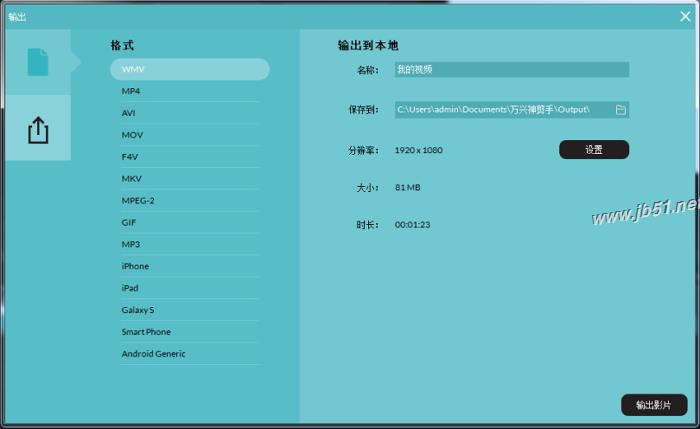Click the 格式 heading
Screen dimensions: 700x429
click(122, 46)
